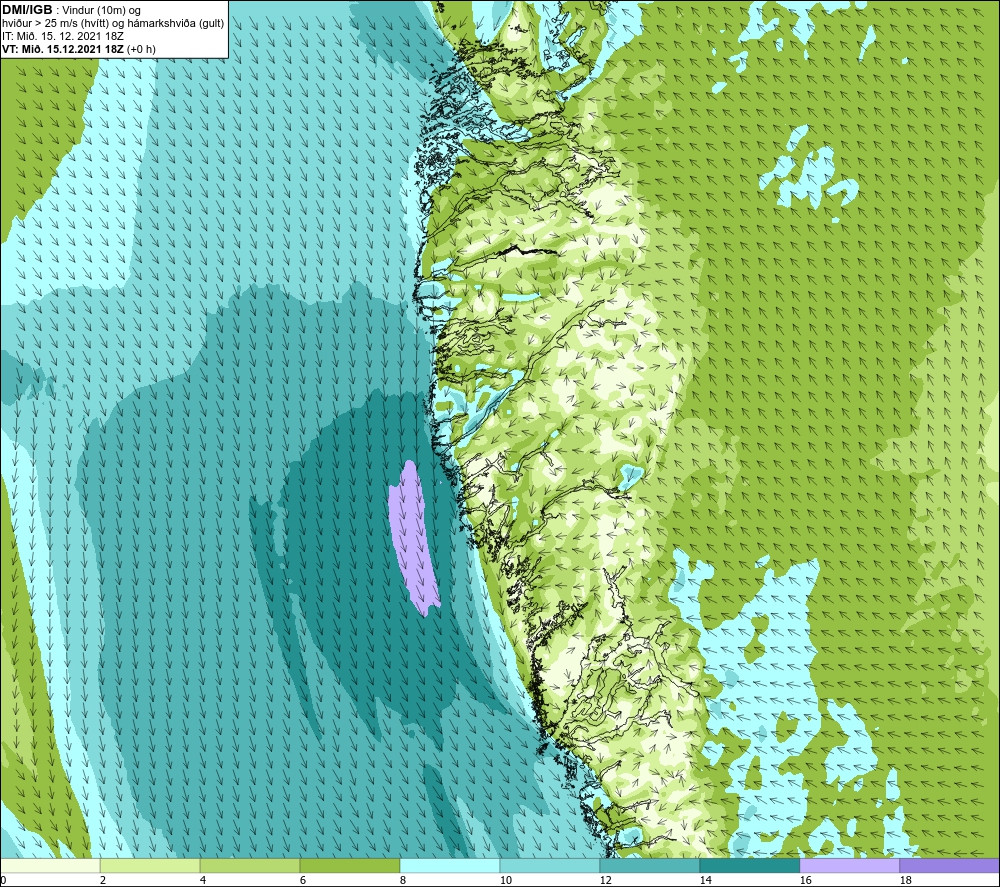The width and height of the screenshot is (1000, 887).
Task: Click the 2–4 m/s light green legend swatch
Action: [x=150, y=865]
